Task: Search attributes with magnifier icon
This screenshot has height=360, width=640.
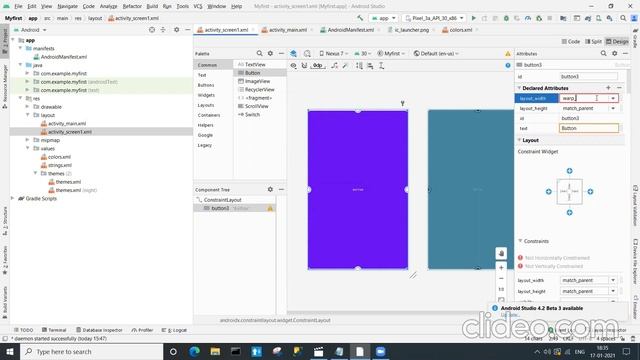Action: click(x=603, y=53)
